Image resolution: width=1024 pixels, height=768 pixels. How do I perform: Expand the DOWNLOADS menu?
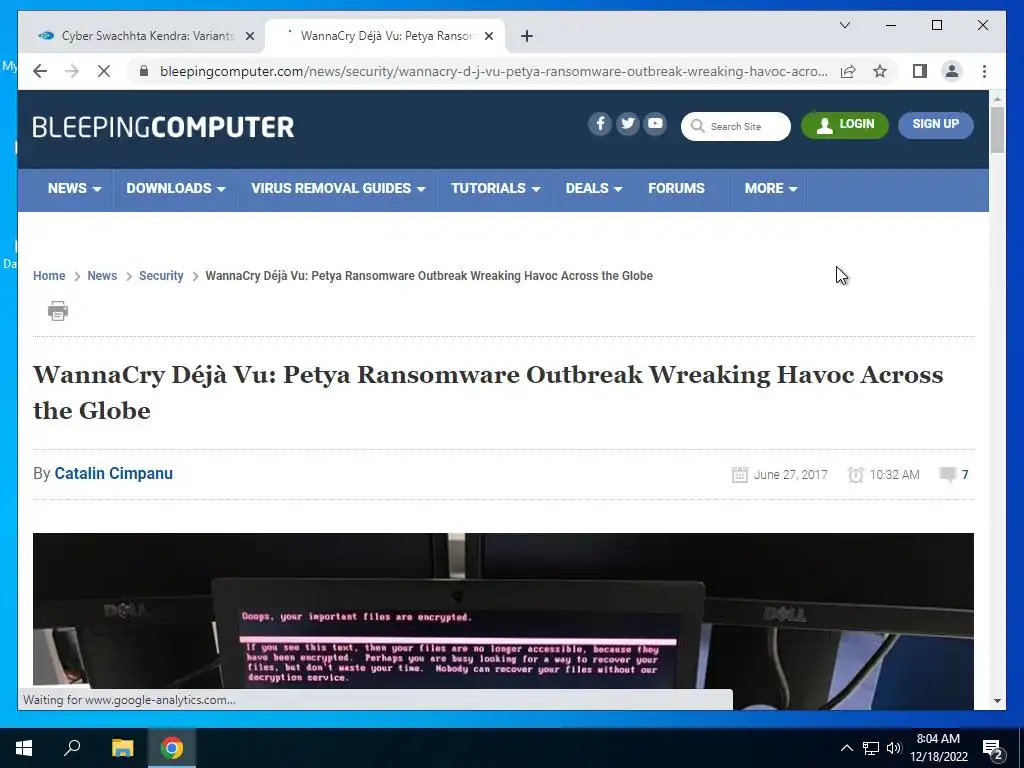pyautogui.click(x=175, y=189)
